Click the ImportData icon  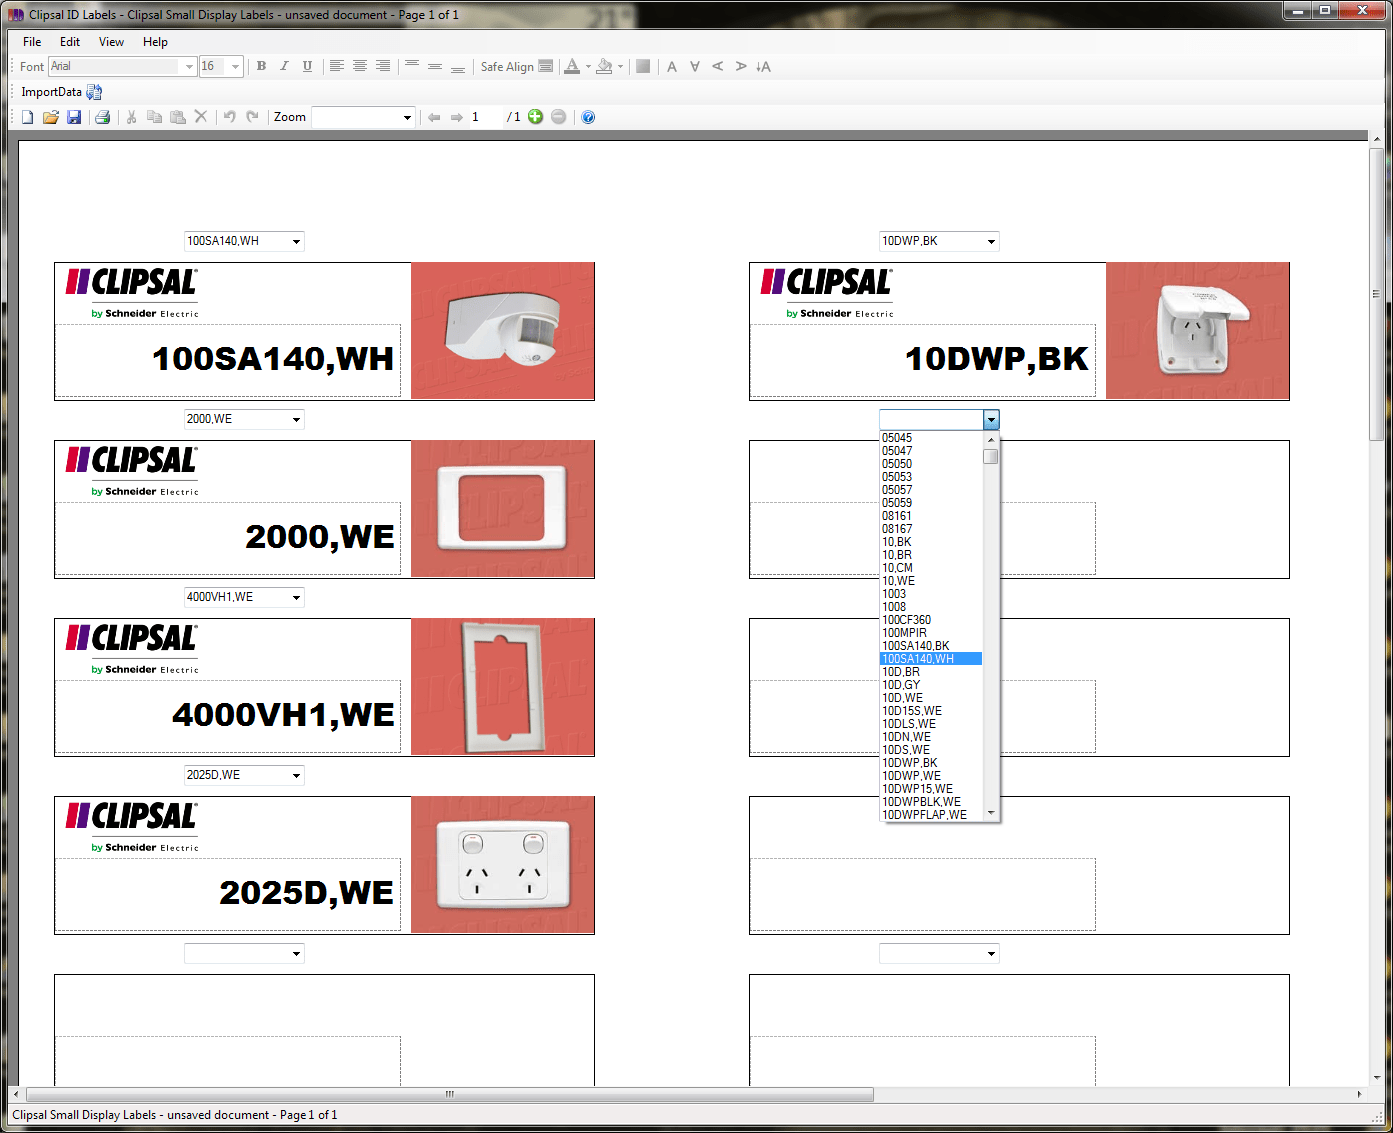coord(94,91)
